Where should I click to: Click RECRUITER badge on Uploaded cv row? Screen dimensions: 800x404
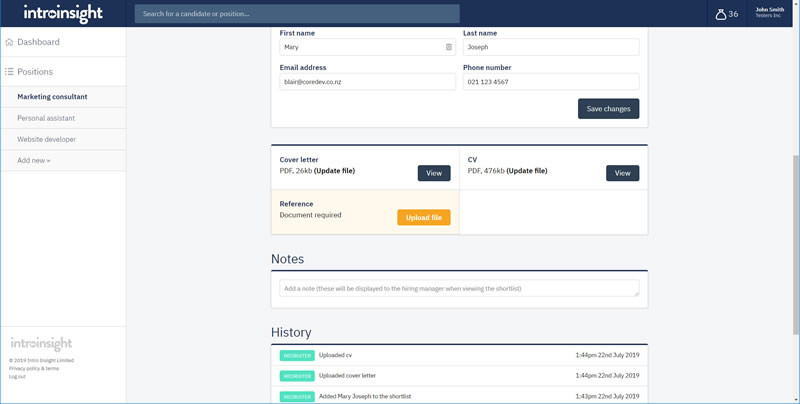(x=297, y=356)
